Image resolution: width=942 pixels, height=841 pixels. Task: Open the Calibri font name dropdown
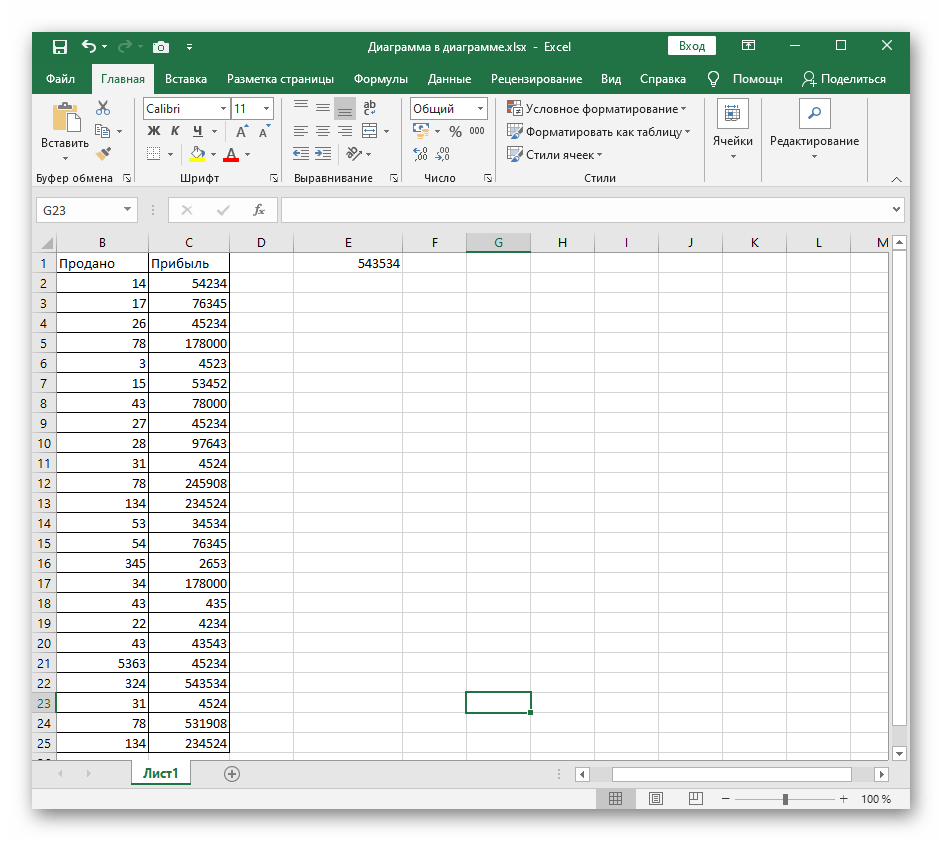(x=223, y=109)
